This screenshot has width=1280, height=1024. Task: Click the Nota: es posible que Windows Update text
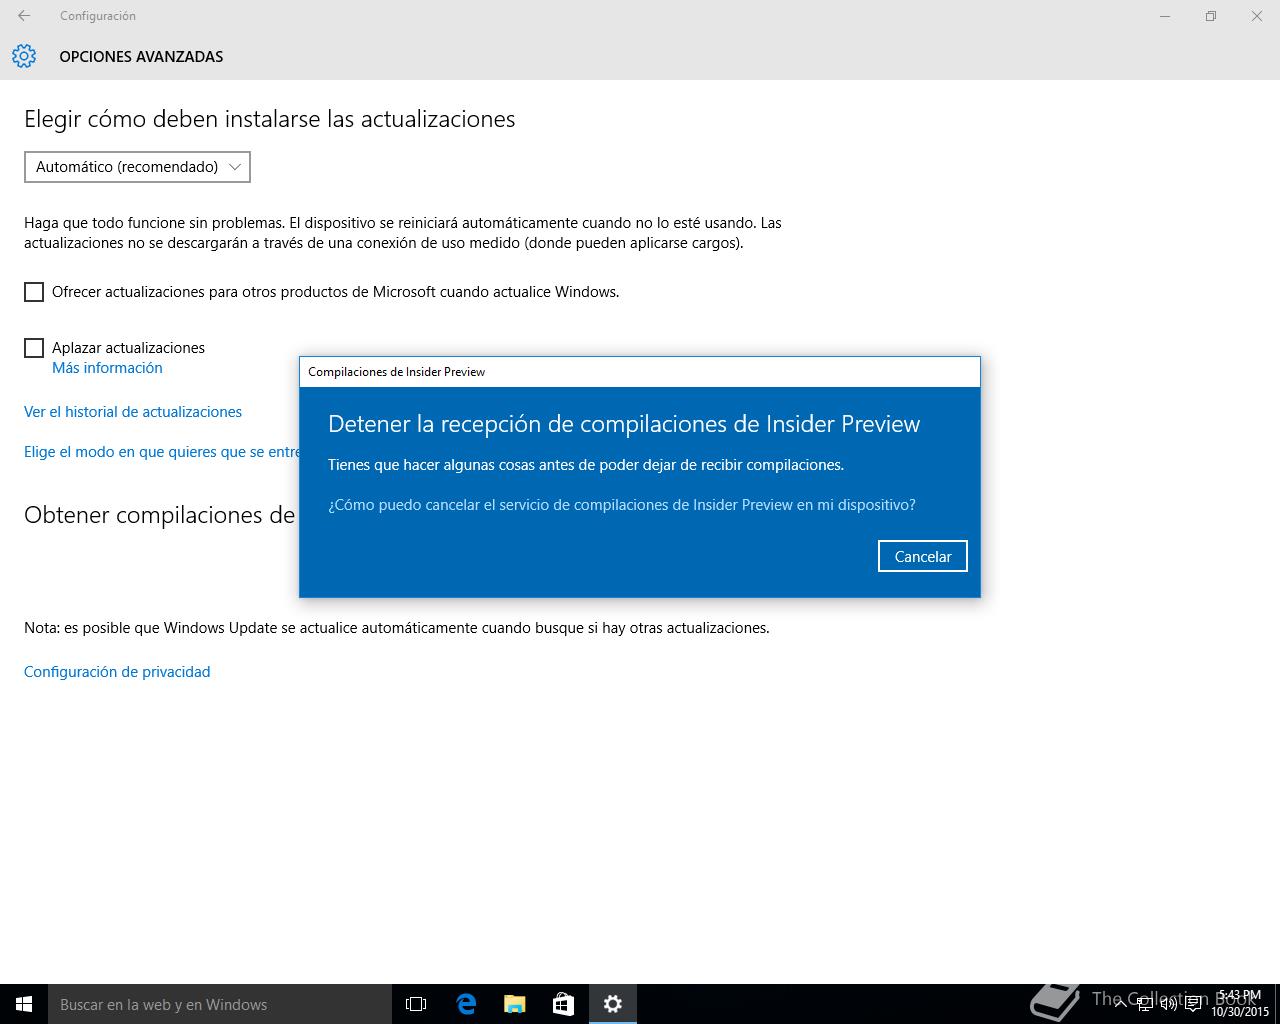397,628
